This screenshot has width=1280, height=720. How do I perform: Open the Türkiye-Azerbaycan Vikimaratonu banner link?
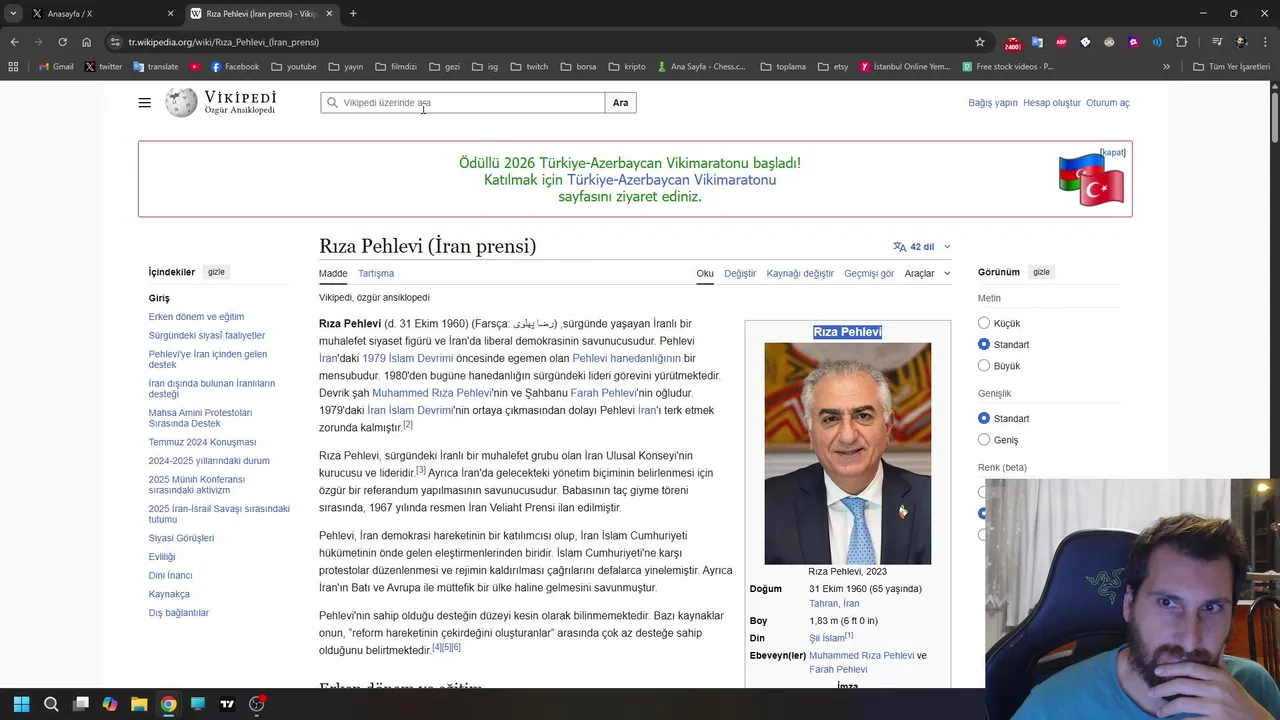point(672,180)
